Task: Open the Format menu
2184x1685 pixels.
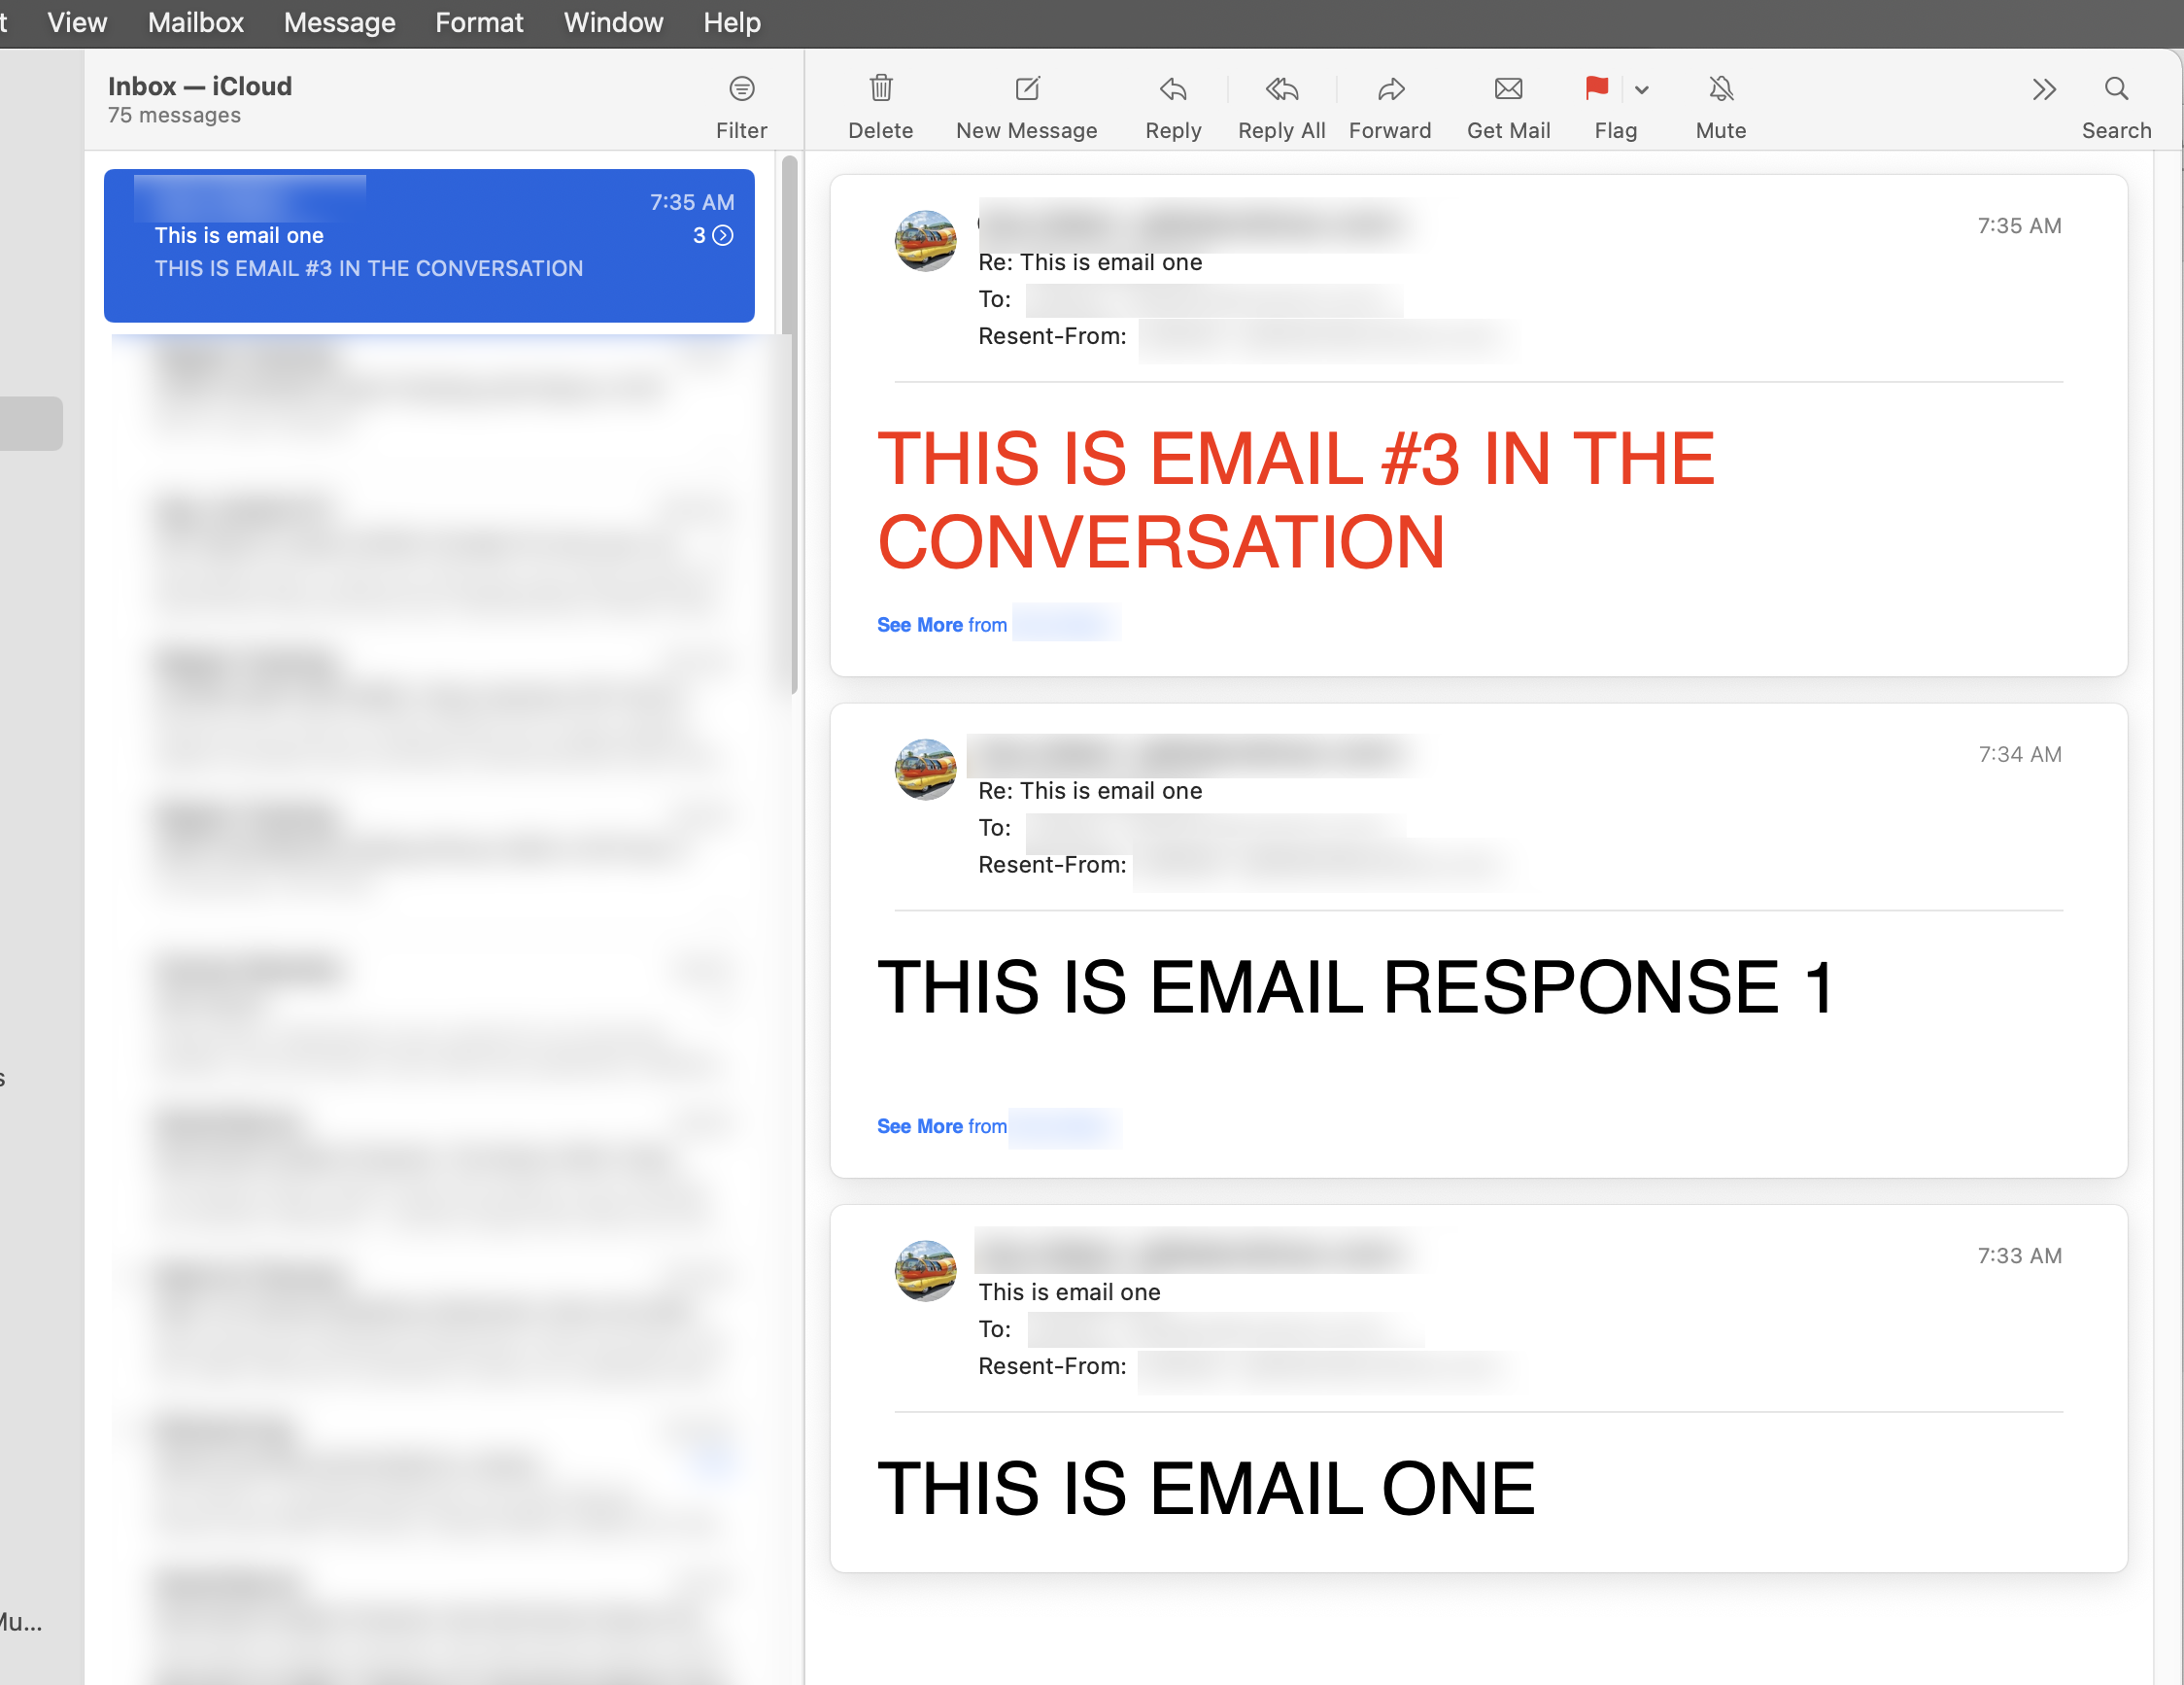Action: (x=478, y=22)
